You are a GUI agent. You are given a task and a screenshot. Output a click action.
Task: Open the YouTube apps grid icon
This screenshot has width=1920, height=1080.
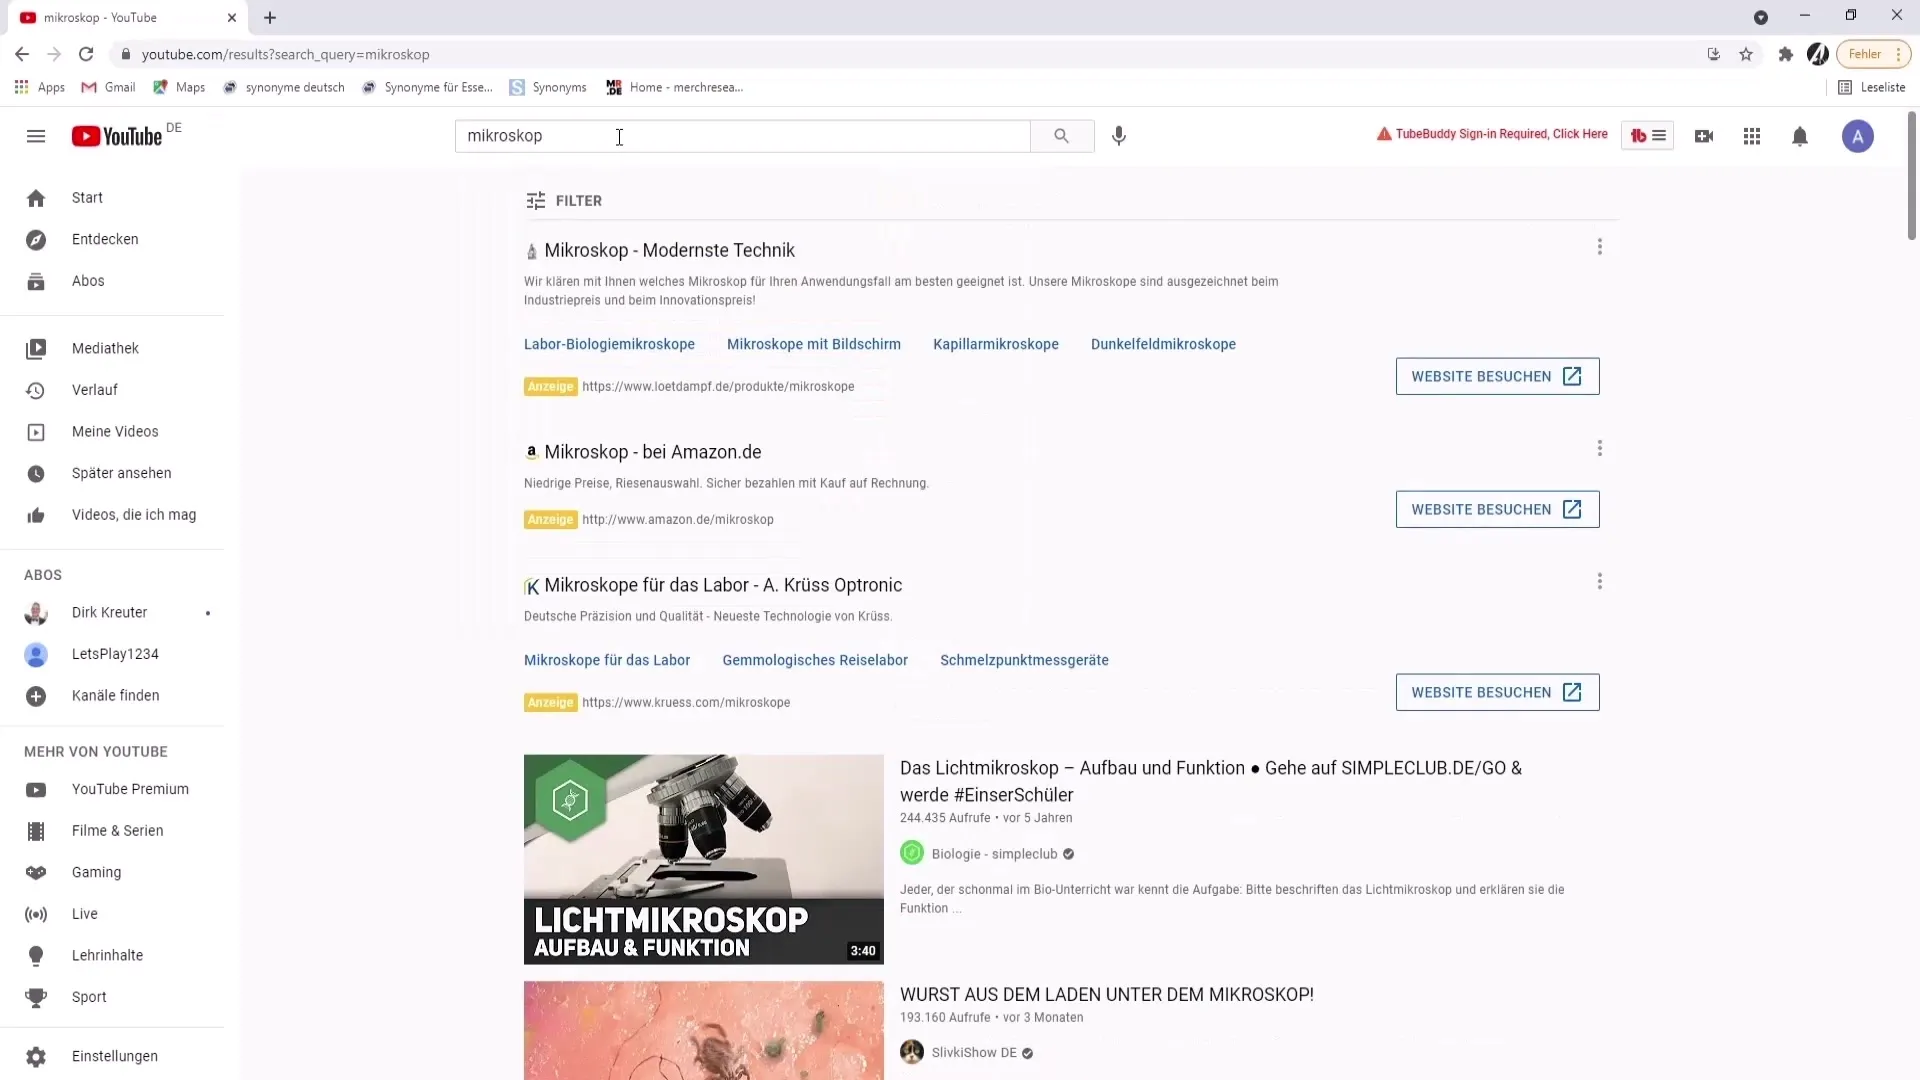[1752, 136]
